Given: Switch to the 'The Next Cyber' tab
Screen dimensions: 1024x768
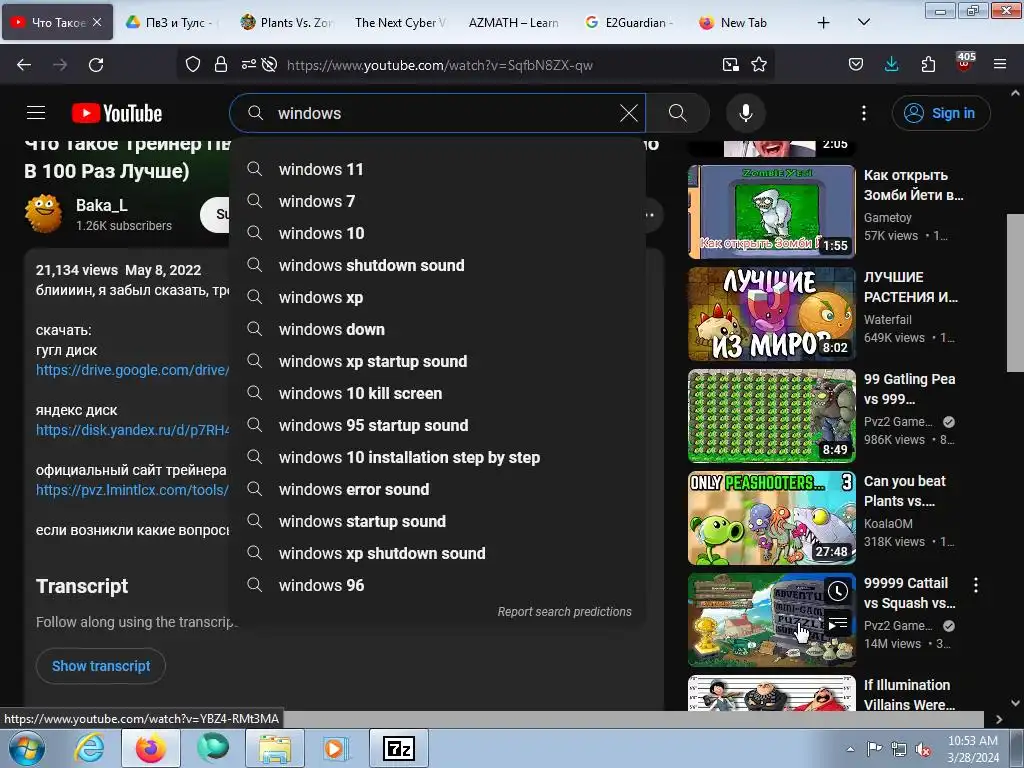Looking at the screenshot, I should point(400,22).
